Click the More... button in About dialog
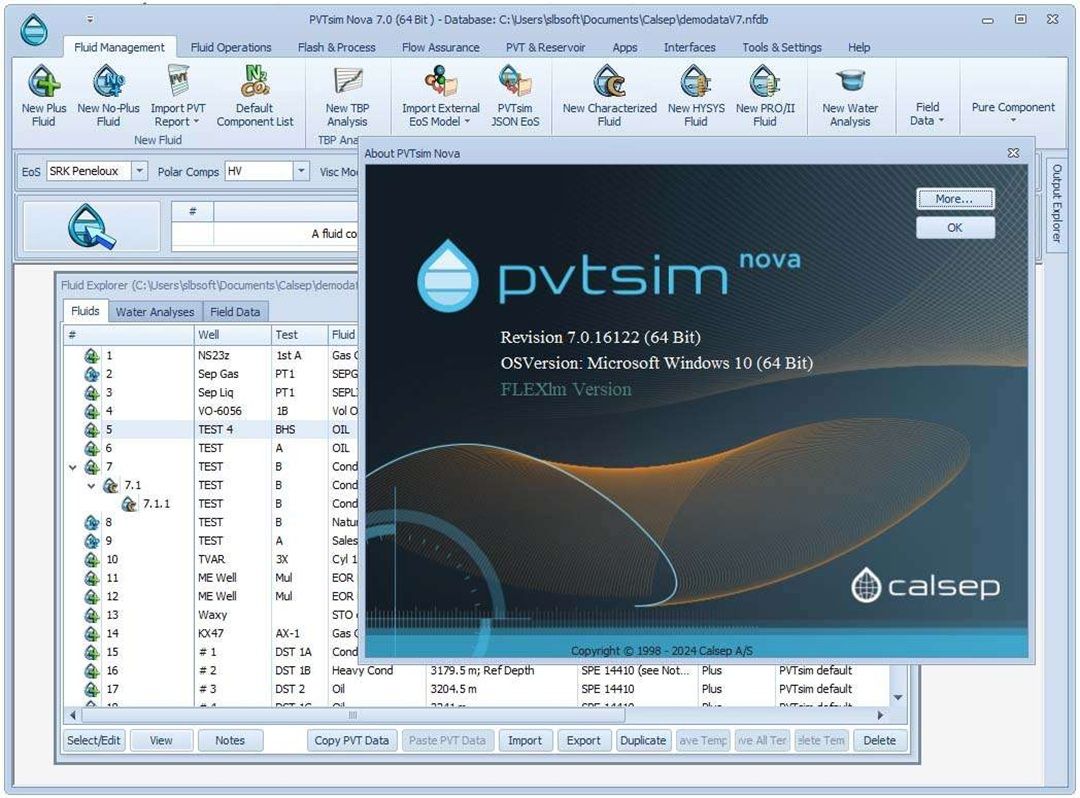 [x=954, y=199]
